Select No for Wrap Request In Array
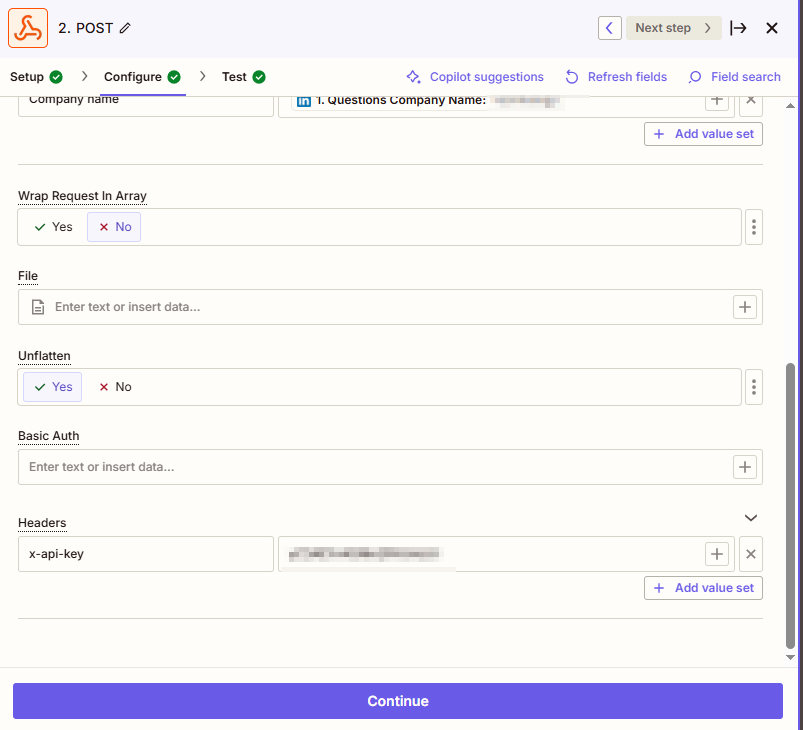Viewport: 803px width, 730px height. pyautogui.click(x=114, y=227)
